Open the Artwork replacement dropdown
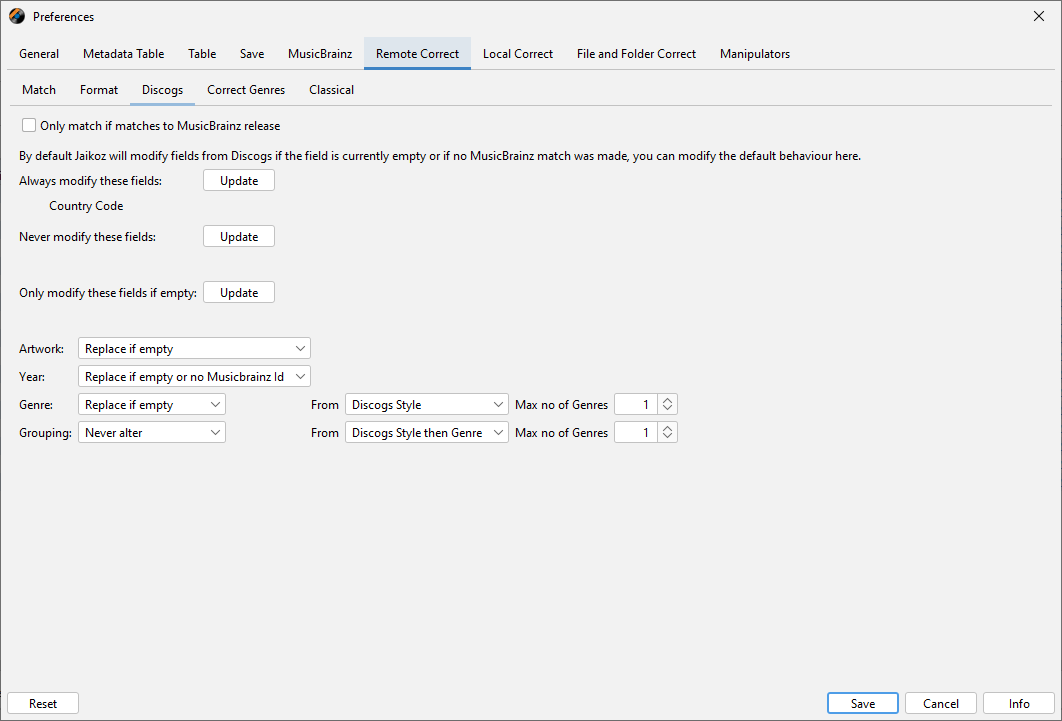 click(x=194, y=349)
